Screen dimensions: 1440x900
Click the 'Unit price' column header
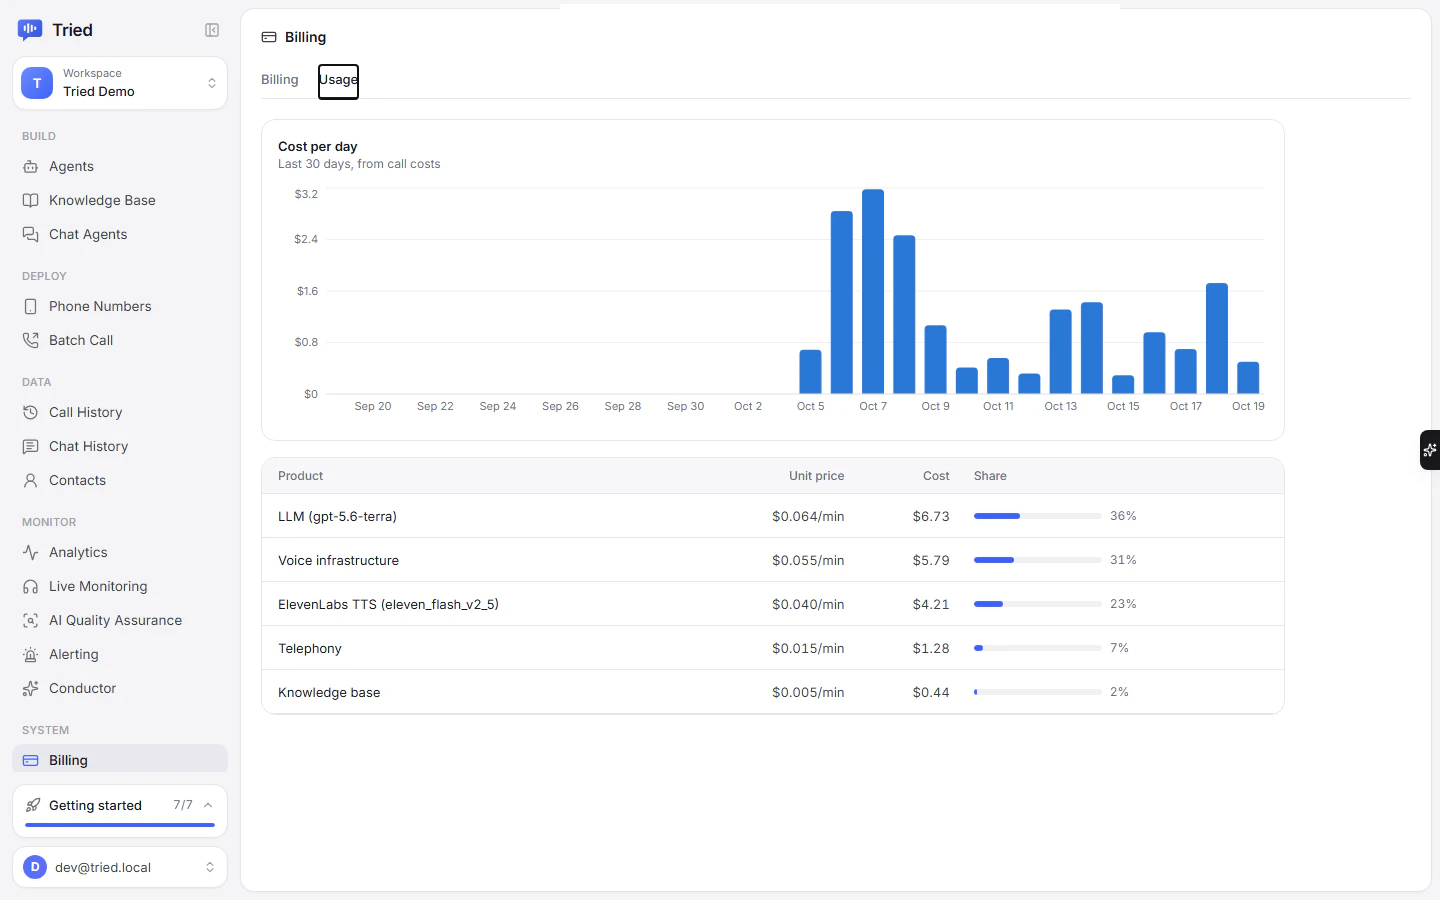(x=816, y=476)
